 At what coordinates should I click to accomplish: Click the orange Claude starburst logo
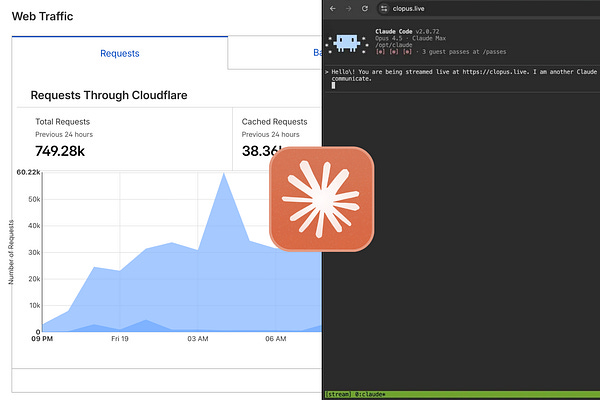point(321,199)
